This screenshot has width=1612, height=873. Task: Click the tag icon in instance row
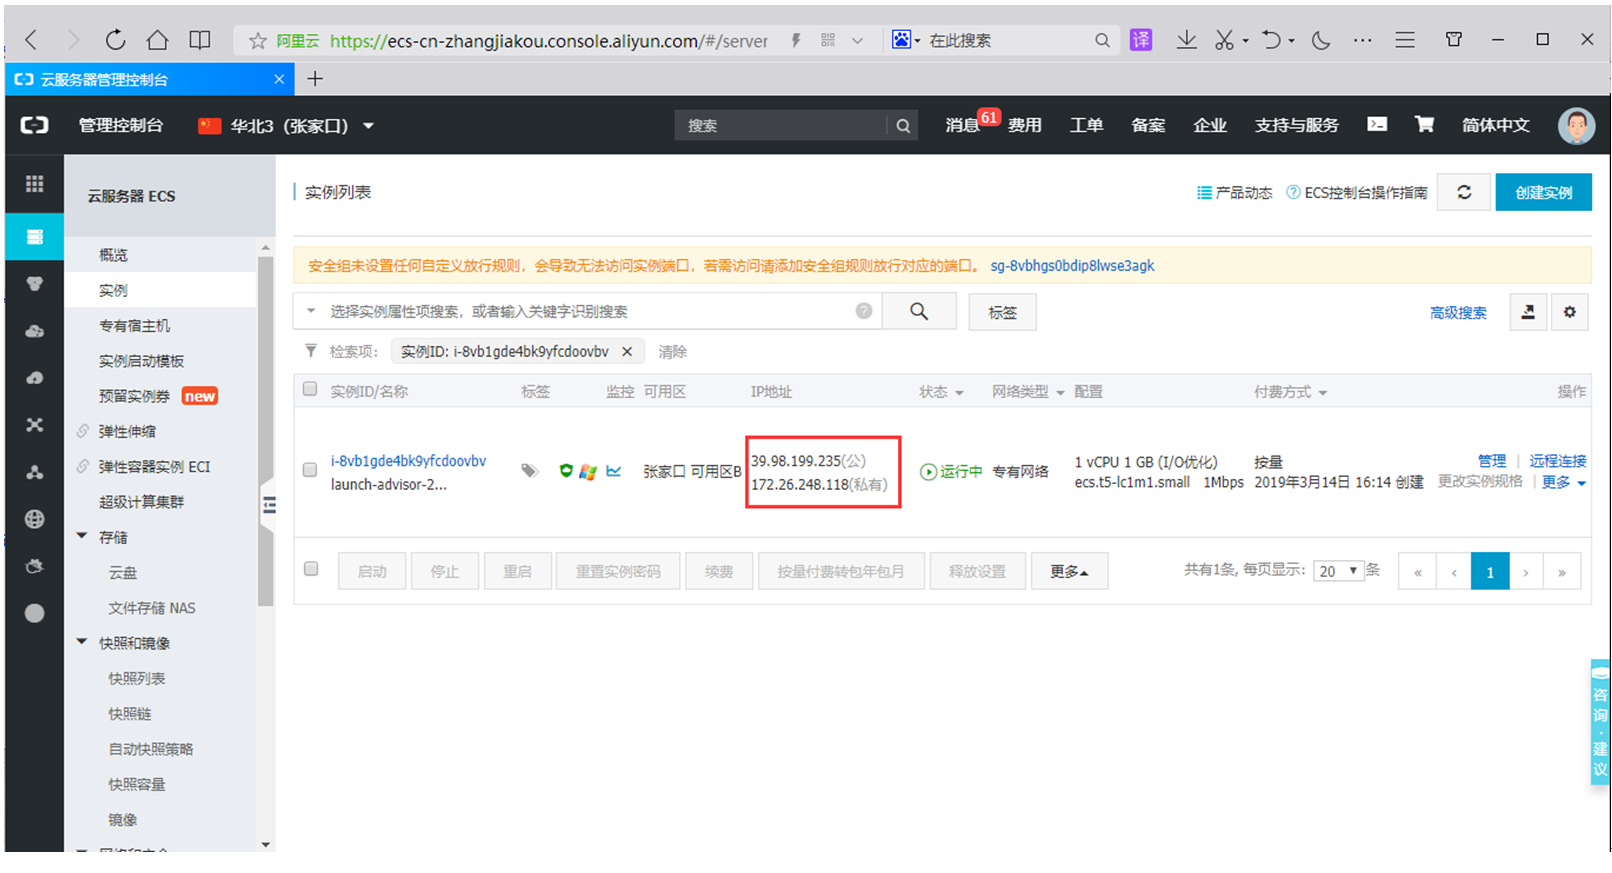529,471
